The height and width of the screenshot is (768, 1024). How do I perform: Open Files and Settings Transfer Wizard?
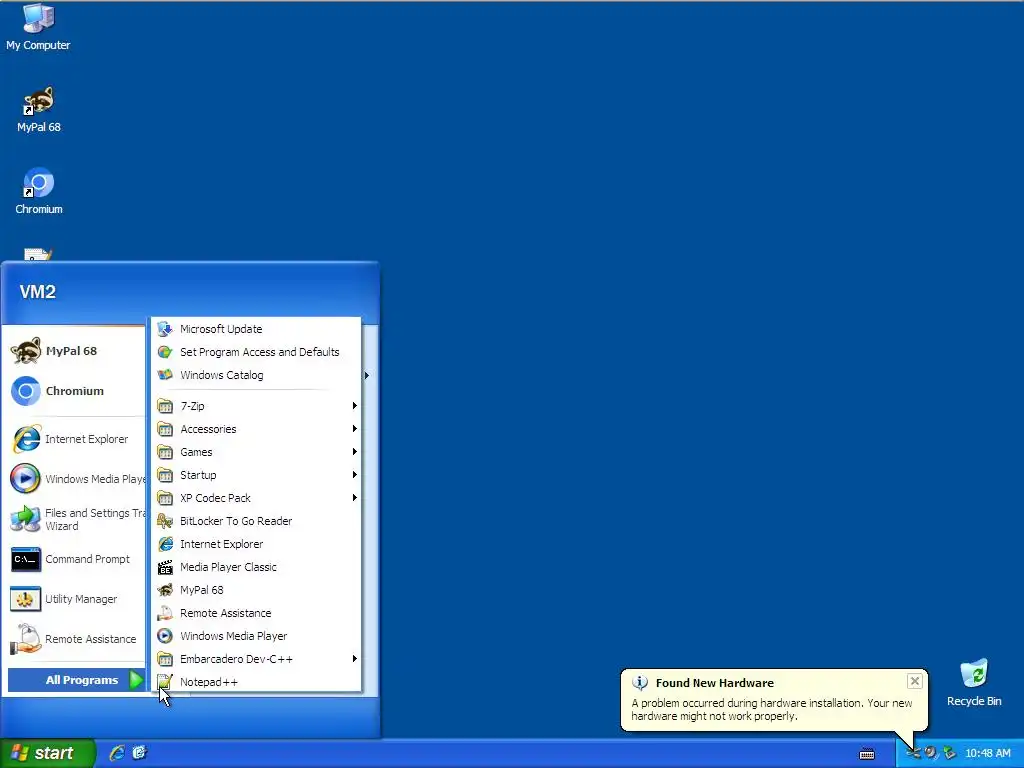click(x=73, y=519)
